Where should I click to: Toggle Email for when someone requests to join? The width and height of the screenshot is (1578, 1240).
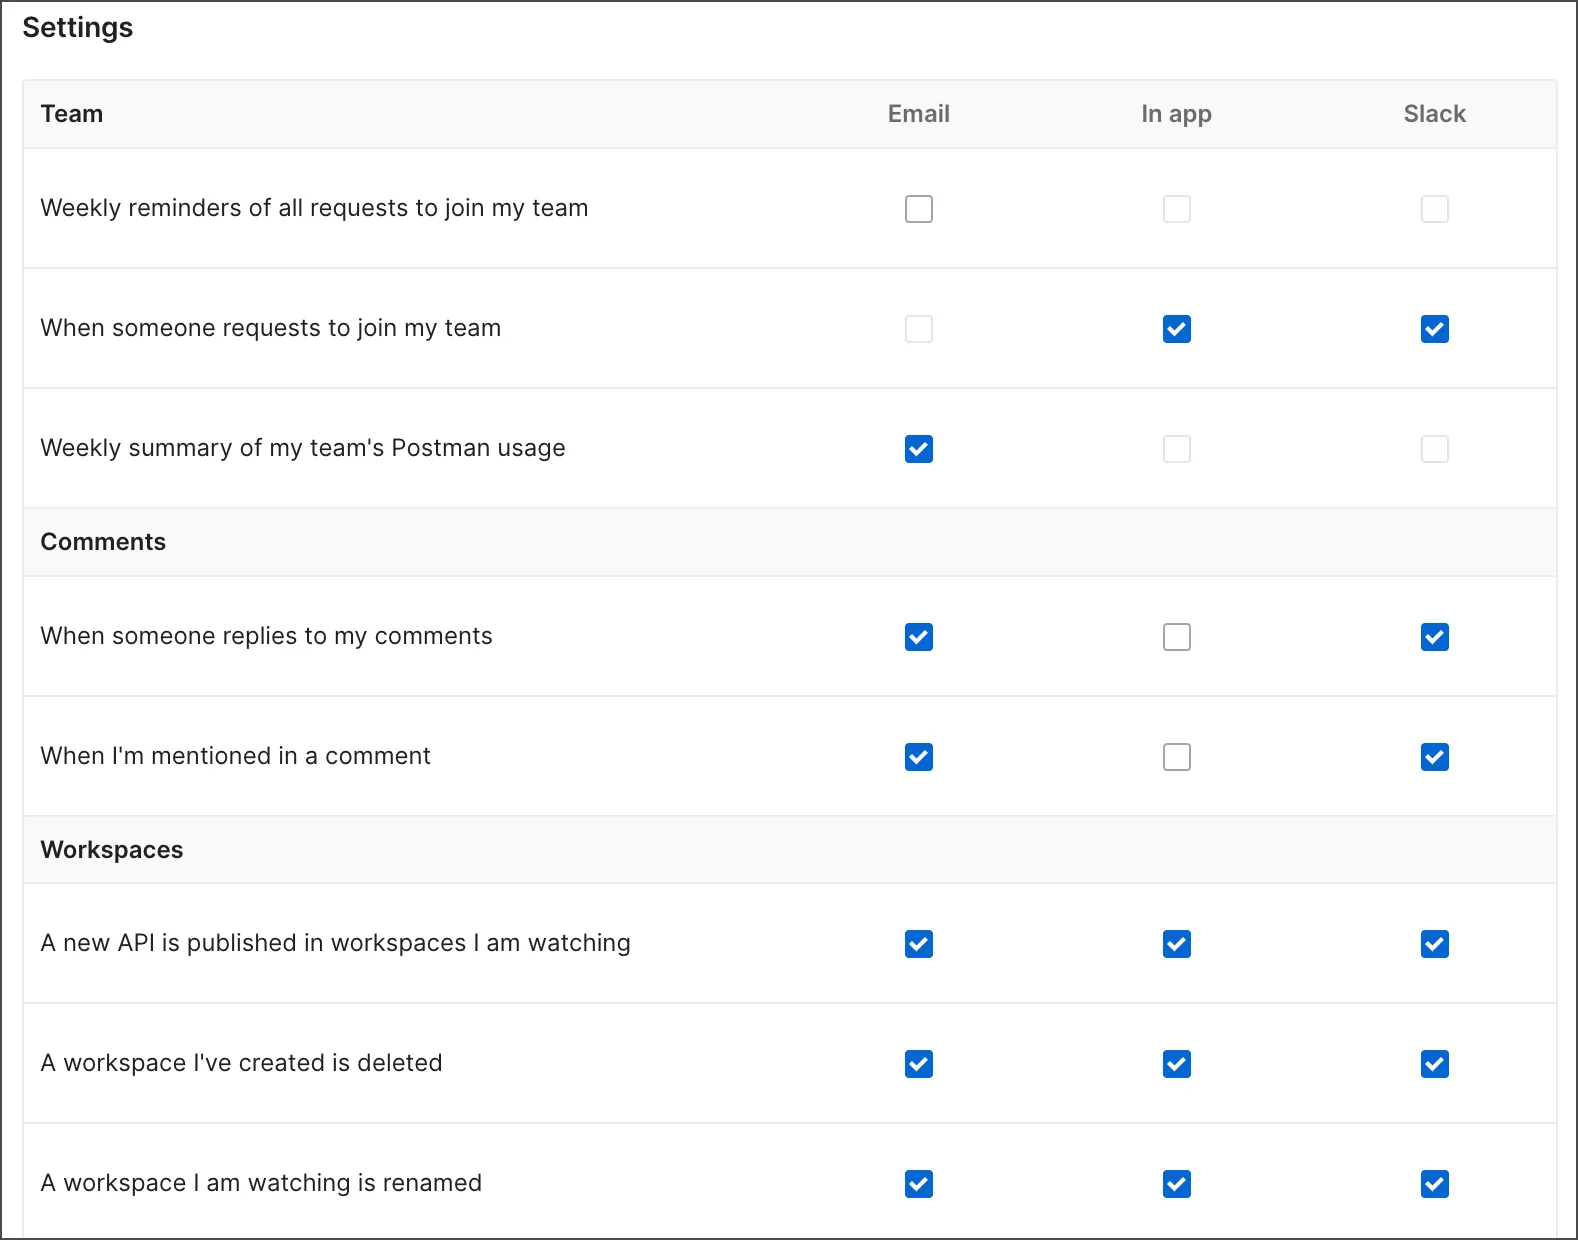[x=918, y=329]
